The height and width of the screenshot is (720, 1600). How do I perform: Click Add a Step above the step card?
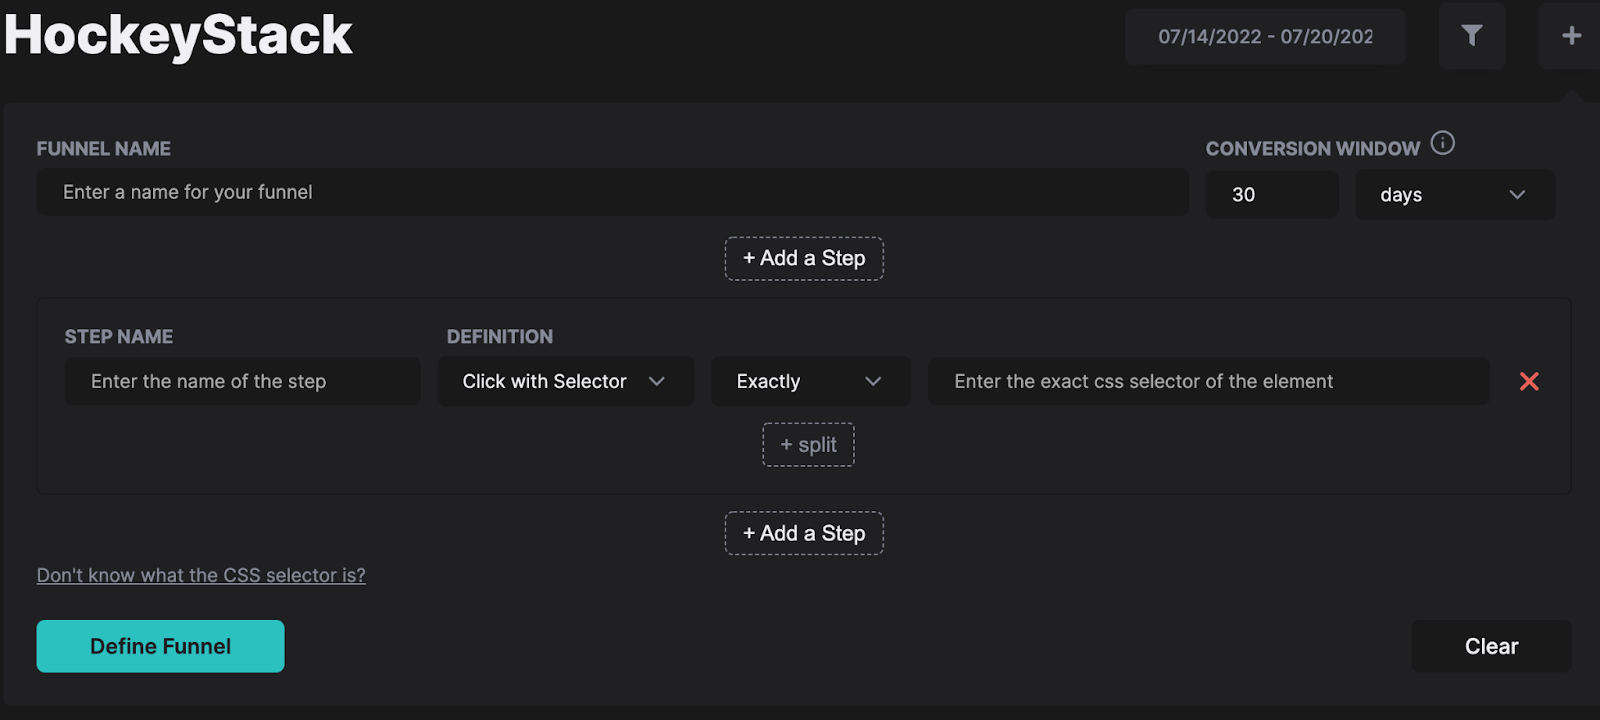pos(804,258)
